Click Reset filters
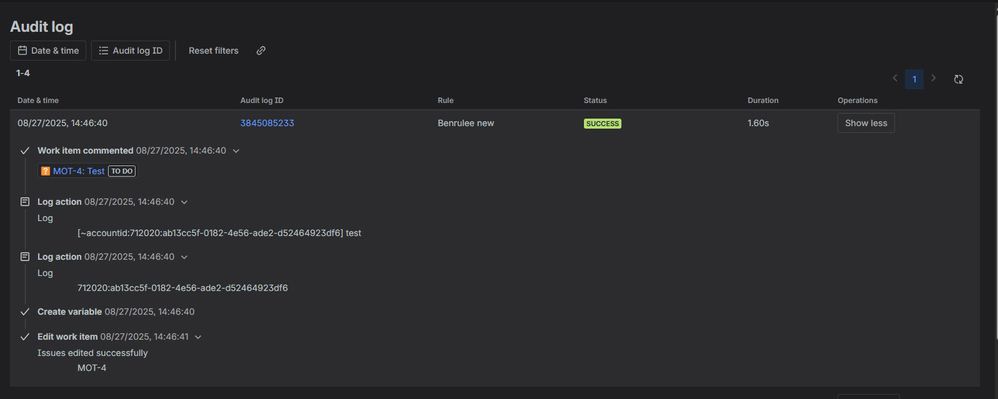The width and height of the screenshot is (998, 399). 213,50
